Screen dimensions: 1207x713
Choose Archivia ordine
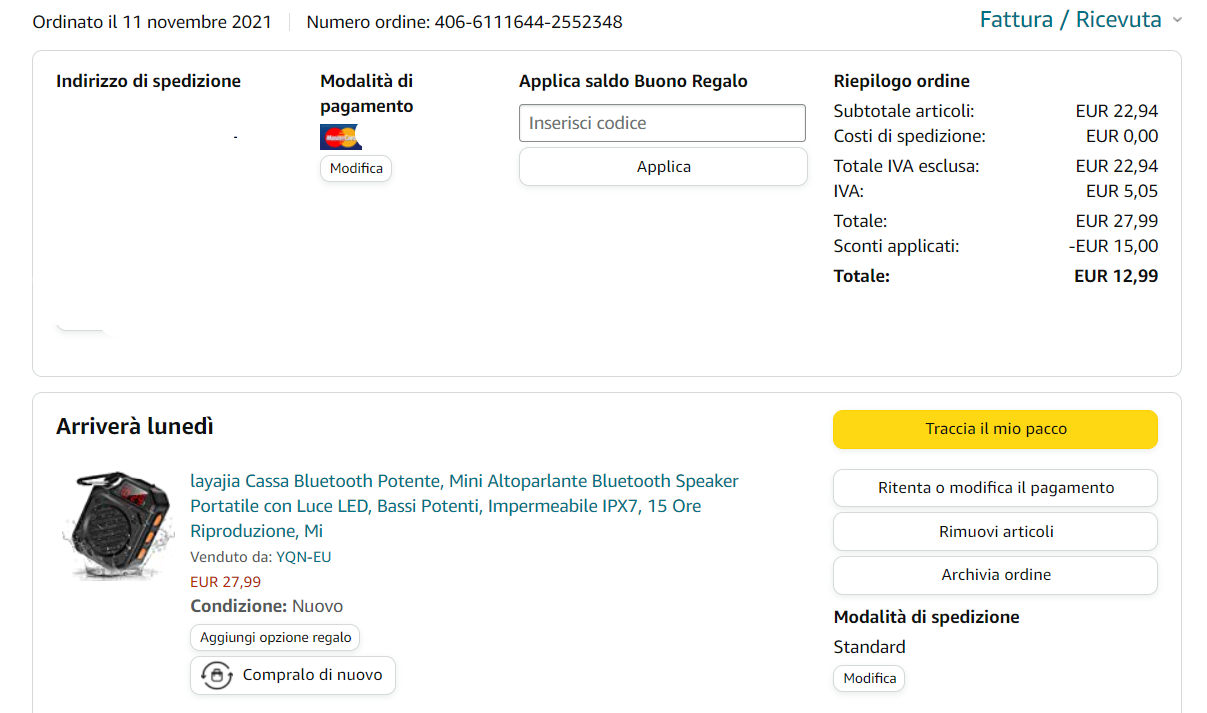[x=995, y=575]
